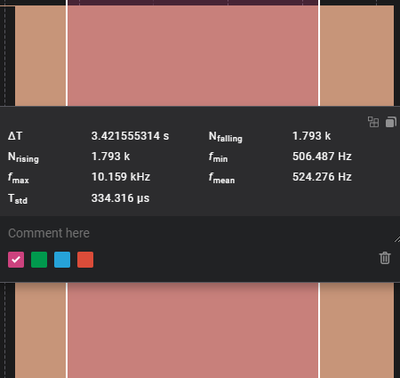The height and width of the screenshot is (378, 400).
Task: Click the f mean label
Action: coord(222,178)
